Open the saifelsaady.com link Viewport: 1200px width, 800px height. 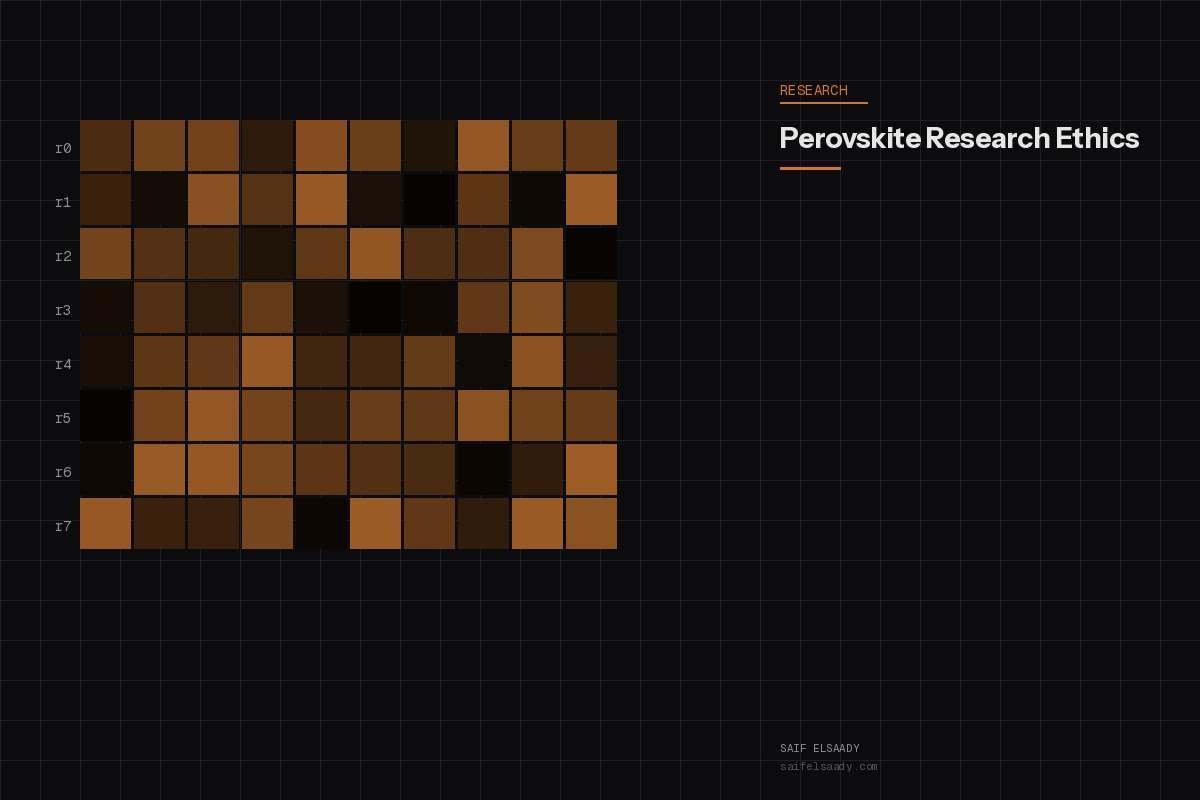point(829,766)
